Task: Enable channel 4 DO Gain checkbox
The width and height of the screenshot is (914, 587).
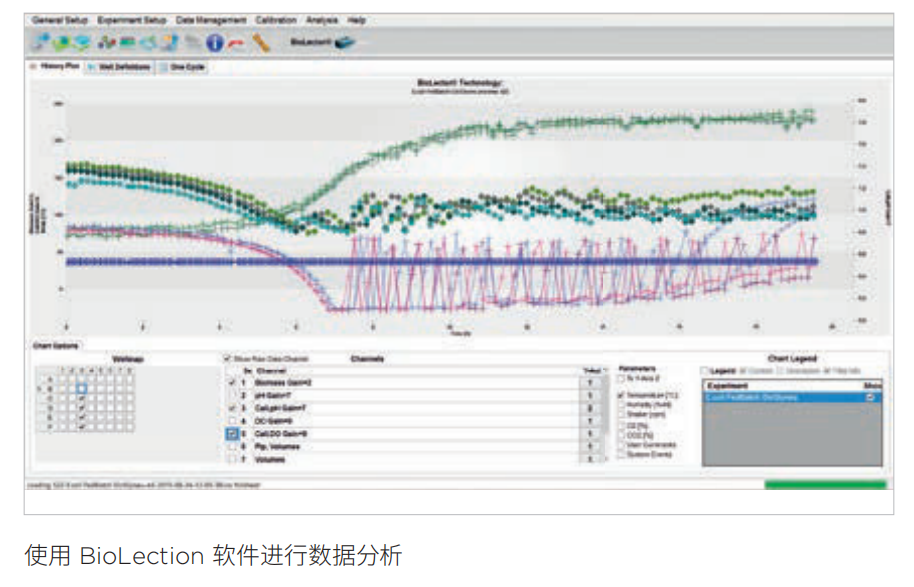Action: (232, 421)
